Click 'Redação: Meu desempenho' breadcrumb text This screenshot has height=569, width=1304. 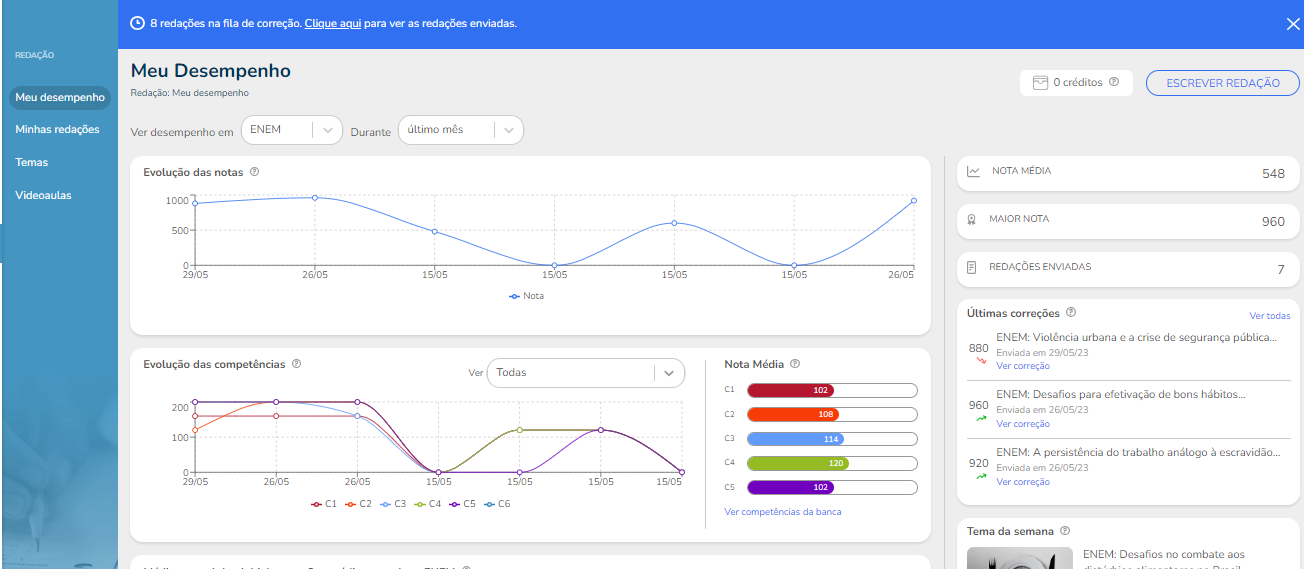coord(190,93)
